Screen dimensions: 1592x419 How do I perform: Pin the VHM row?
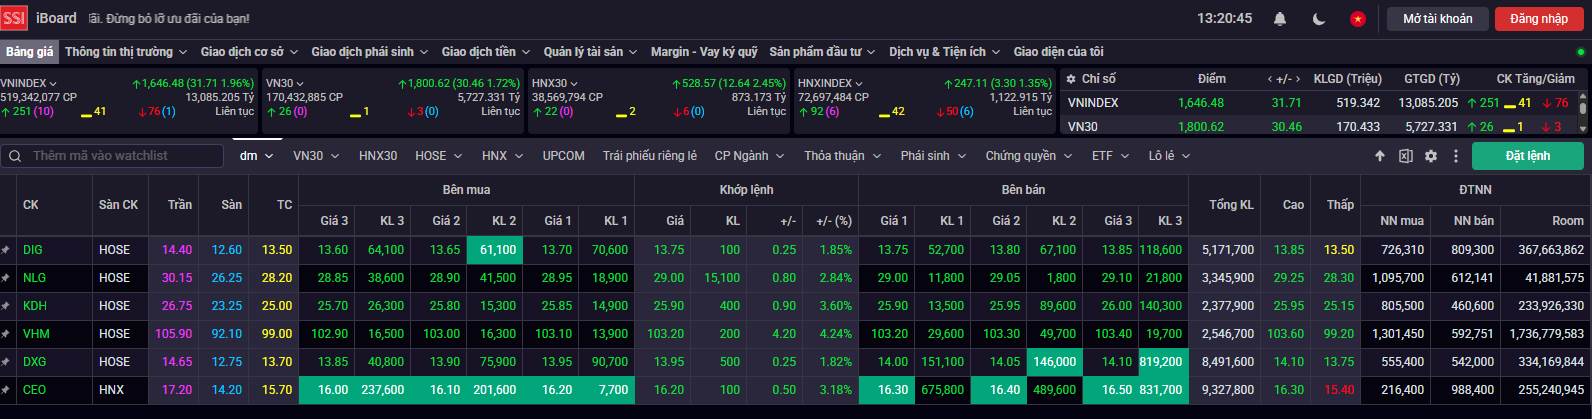[x=6, y=333]
